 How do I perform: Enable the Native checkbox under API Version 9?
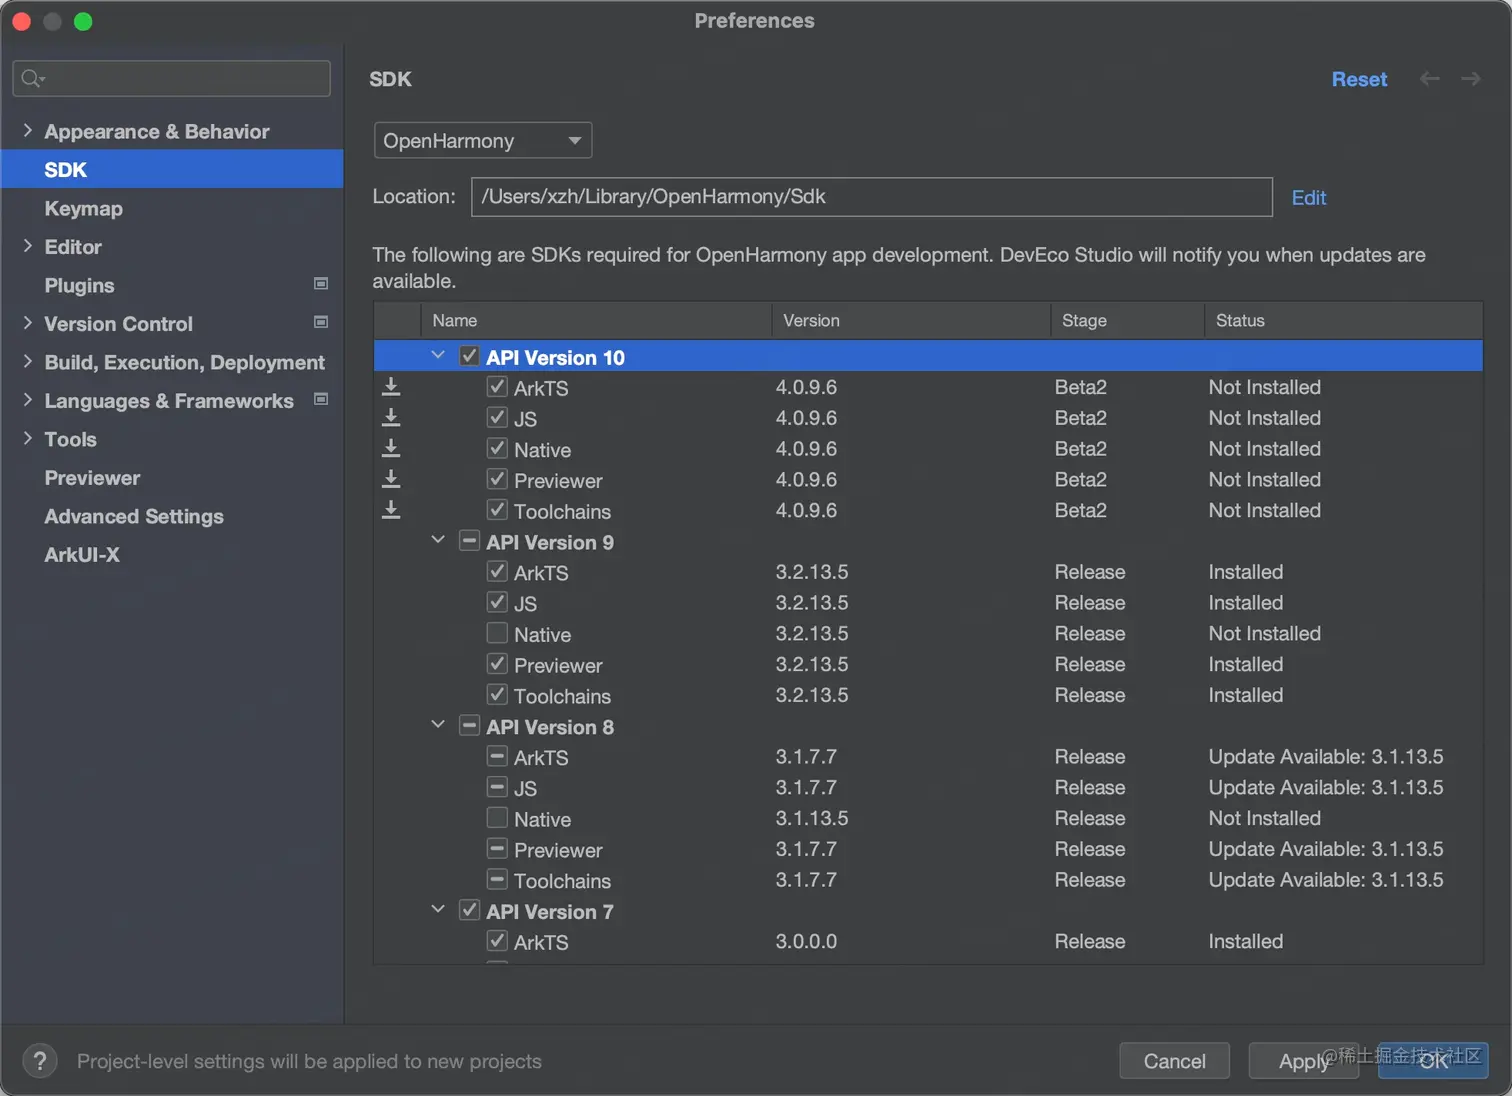(x=497, y=633)
